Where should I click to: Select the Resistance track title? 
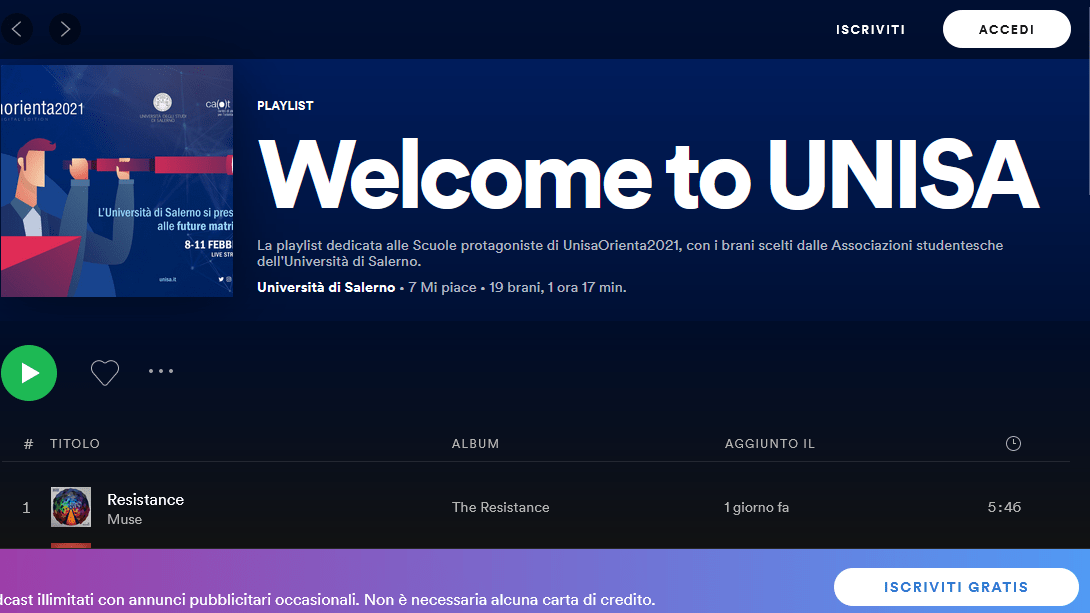click(146, 499)
